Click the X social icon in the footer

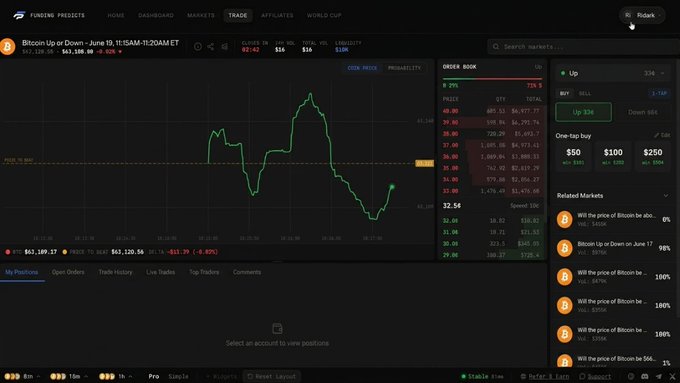(672, 376)
